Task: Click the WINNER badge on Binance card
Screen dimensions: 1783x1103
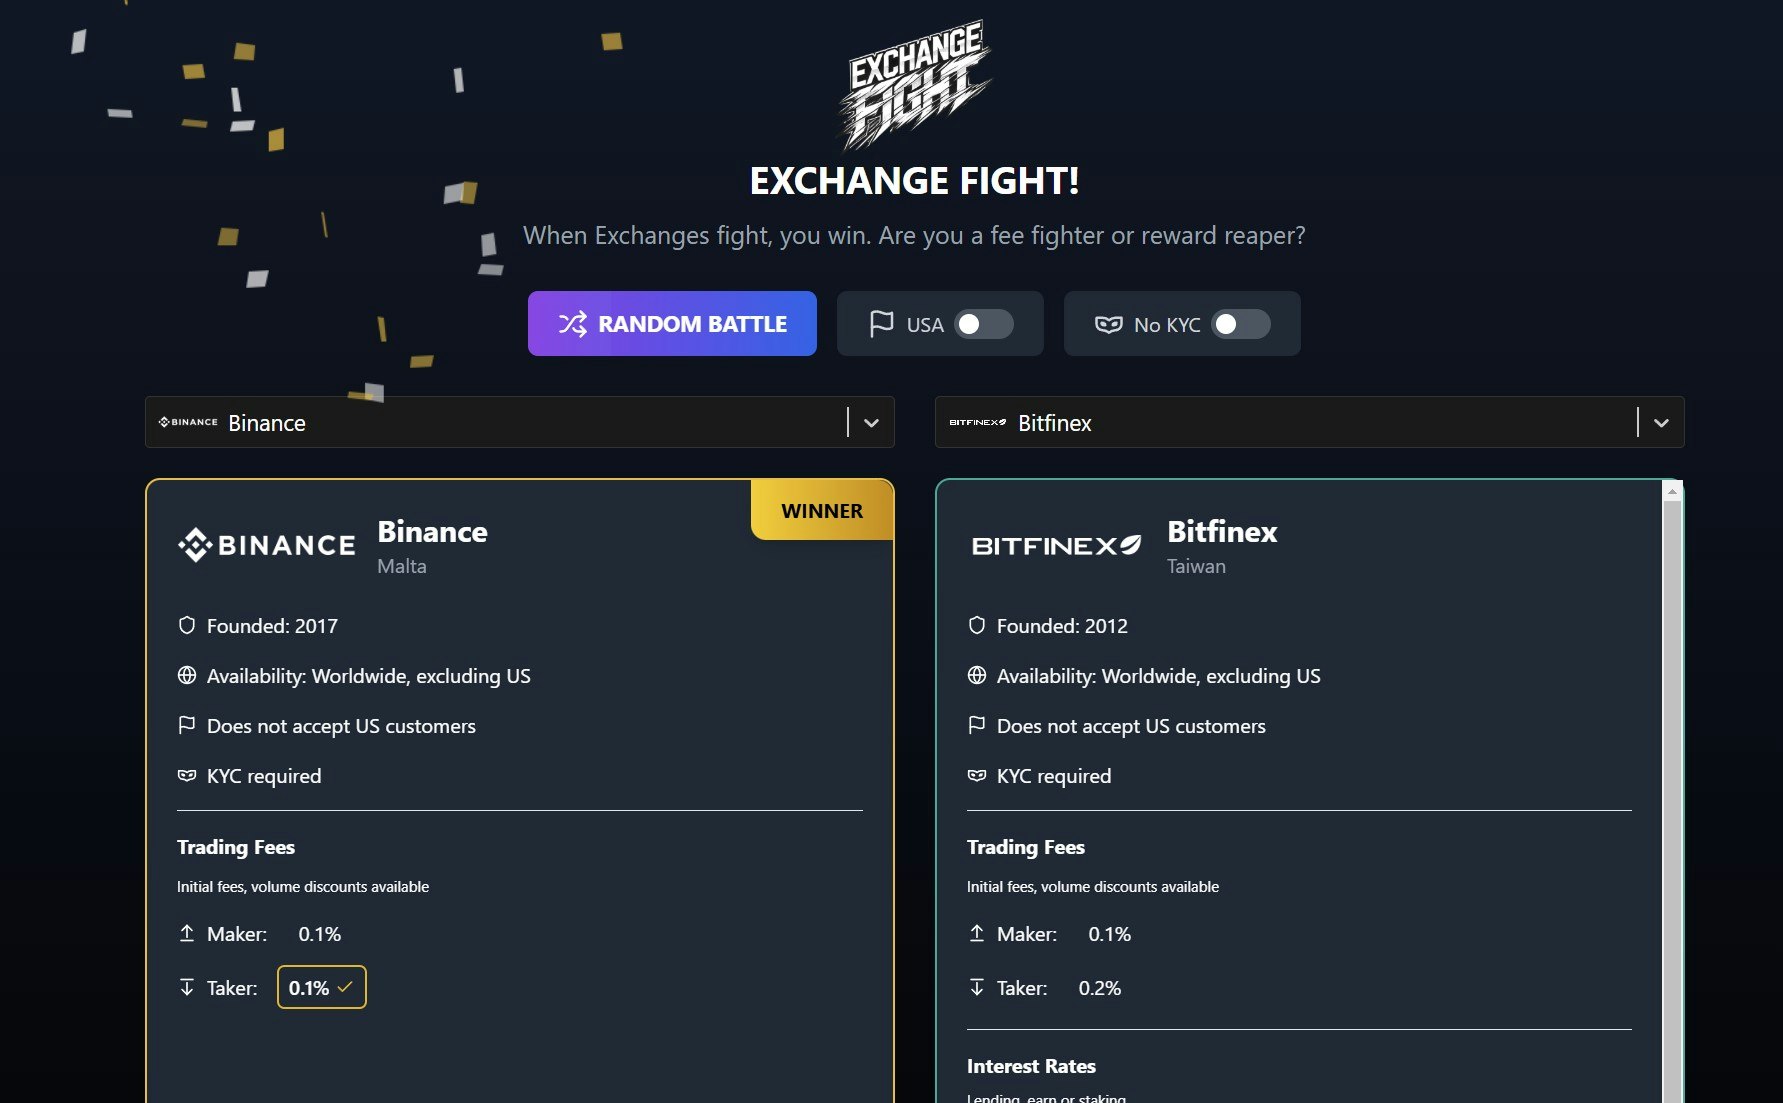Action: click(x=822, y=510)
